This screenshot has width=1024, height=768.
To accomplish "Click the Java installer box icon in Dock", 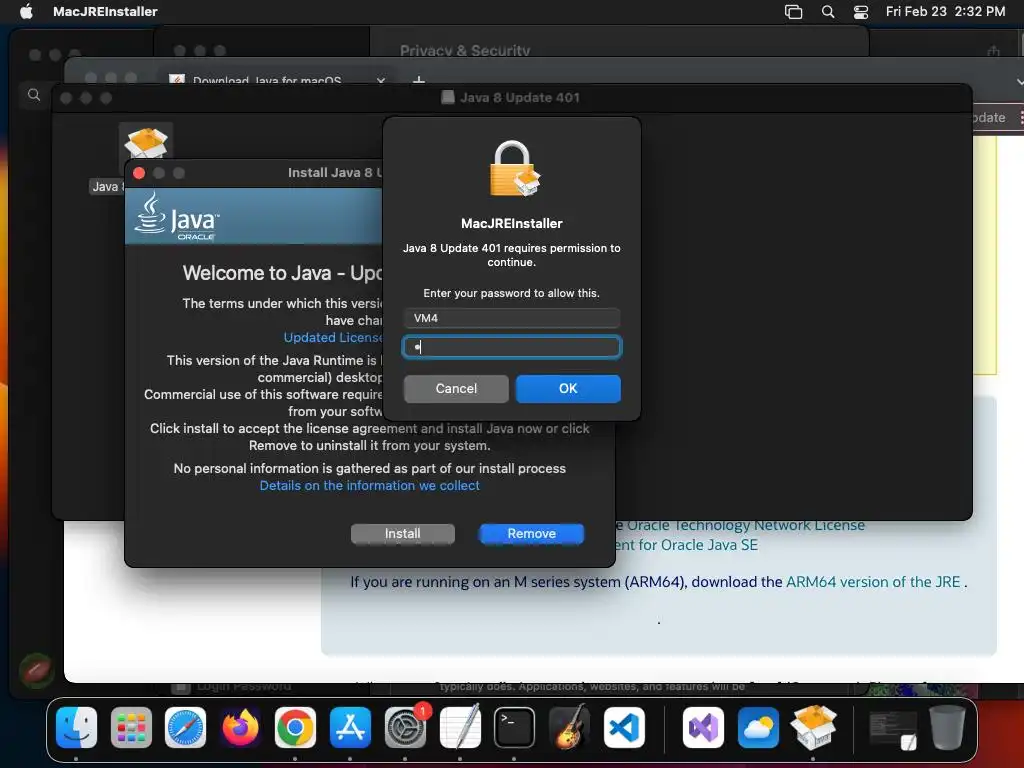I will coord(813,727).
